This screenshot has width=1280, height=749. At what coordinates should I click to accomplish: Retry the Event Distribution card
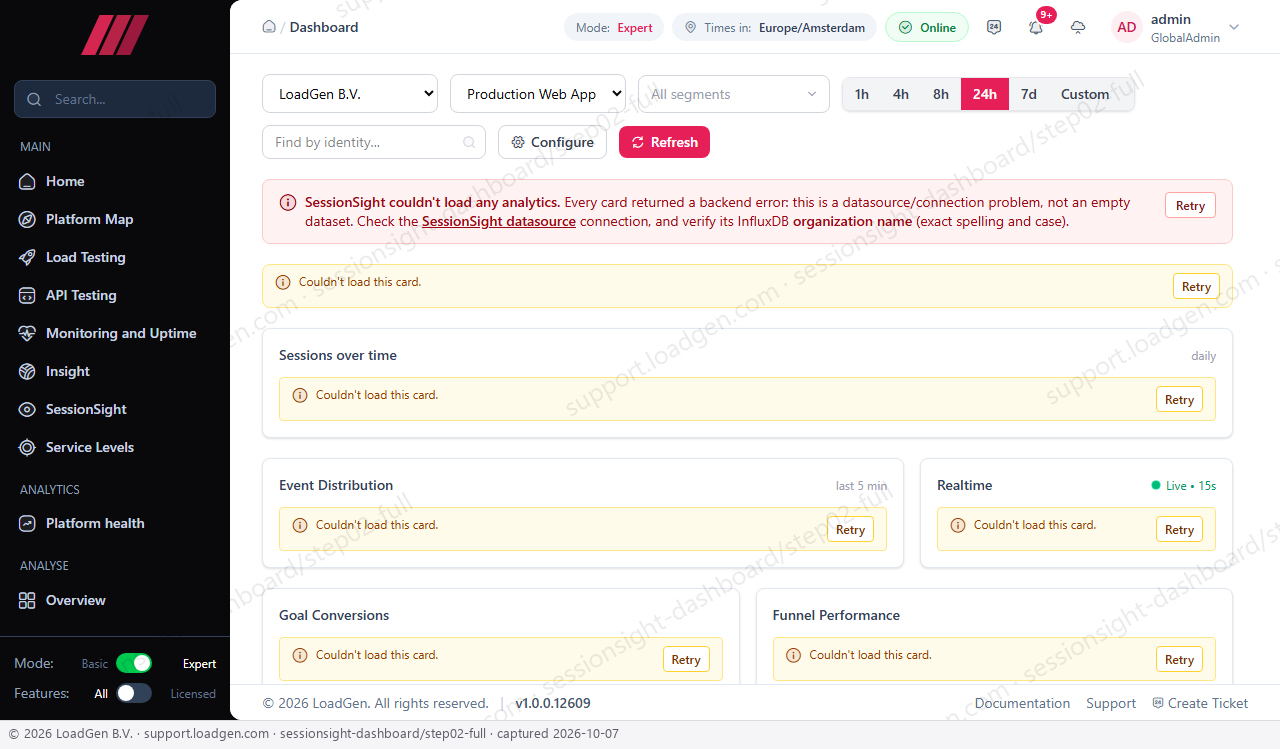(850, 530)
